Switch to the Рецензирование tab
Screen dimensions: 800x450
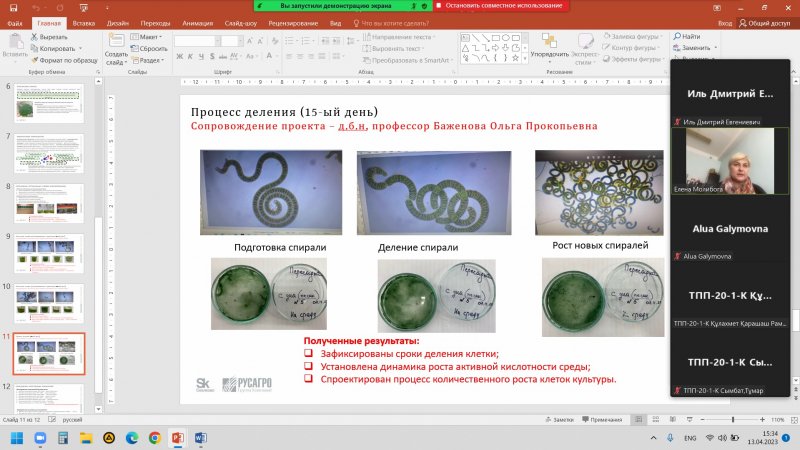point(293,23)
